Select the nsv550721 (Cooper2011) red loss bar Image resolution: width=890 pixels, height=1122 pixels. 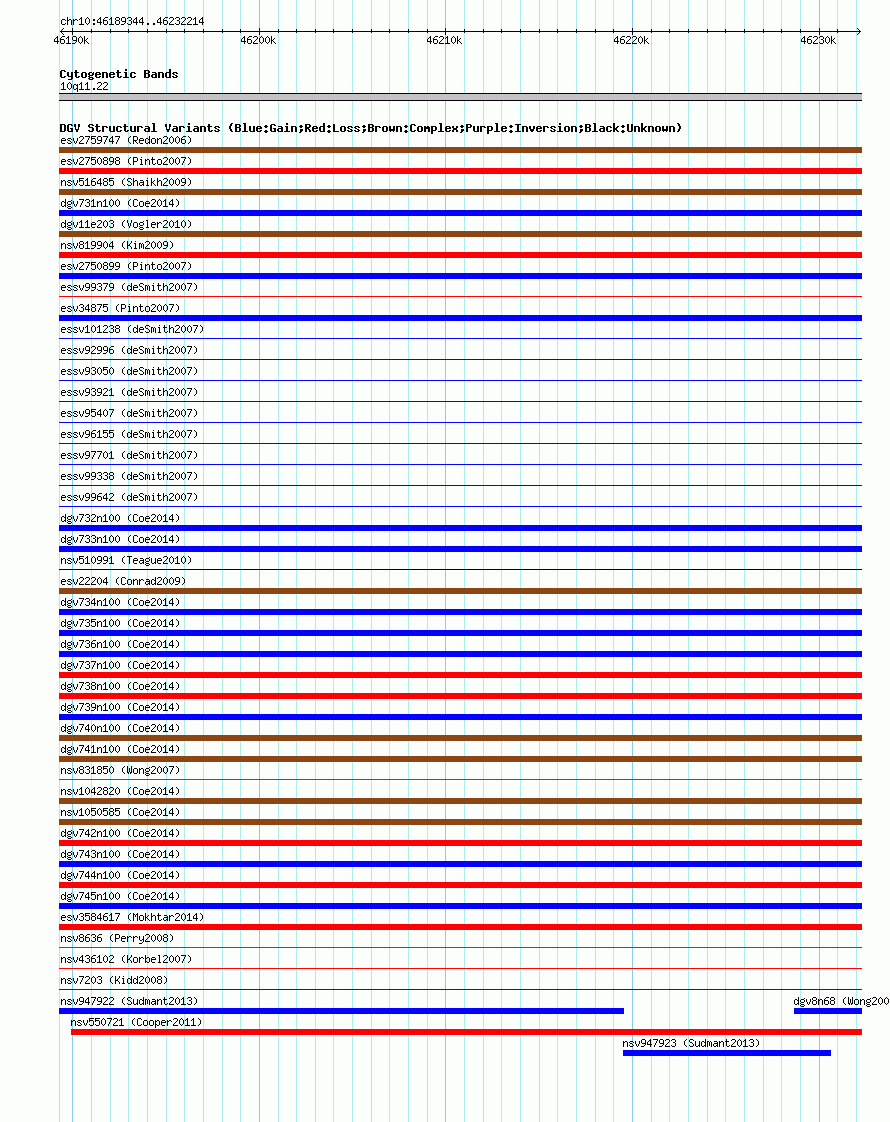[x=466, y=1032]
